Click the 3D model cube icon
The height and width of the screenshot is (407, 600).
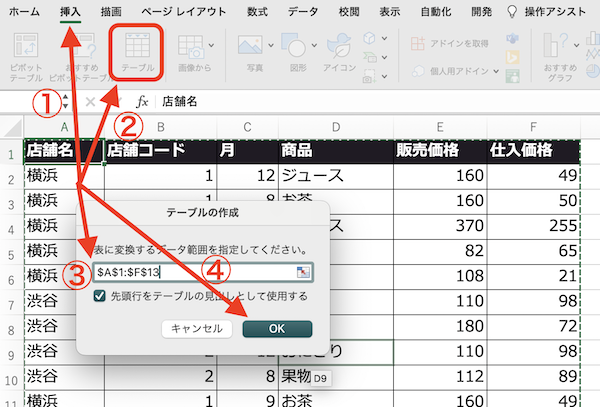point(369,38)
